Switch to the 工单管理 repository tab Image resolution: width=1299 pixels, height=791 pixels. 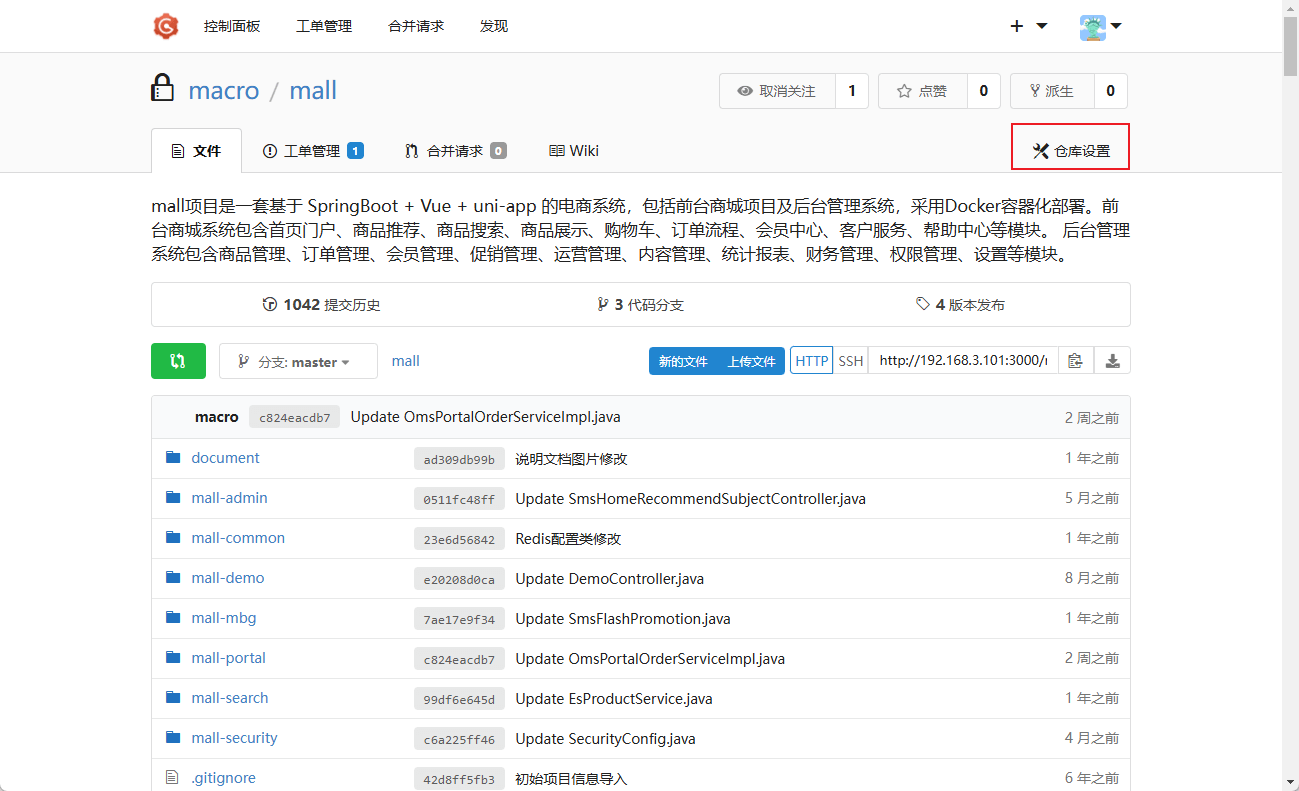coord(312,151)
